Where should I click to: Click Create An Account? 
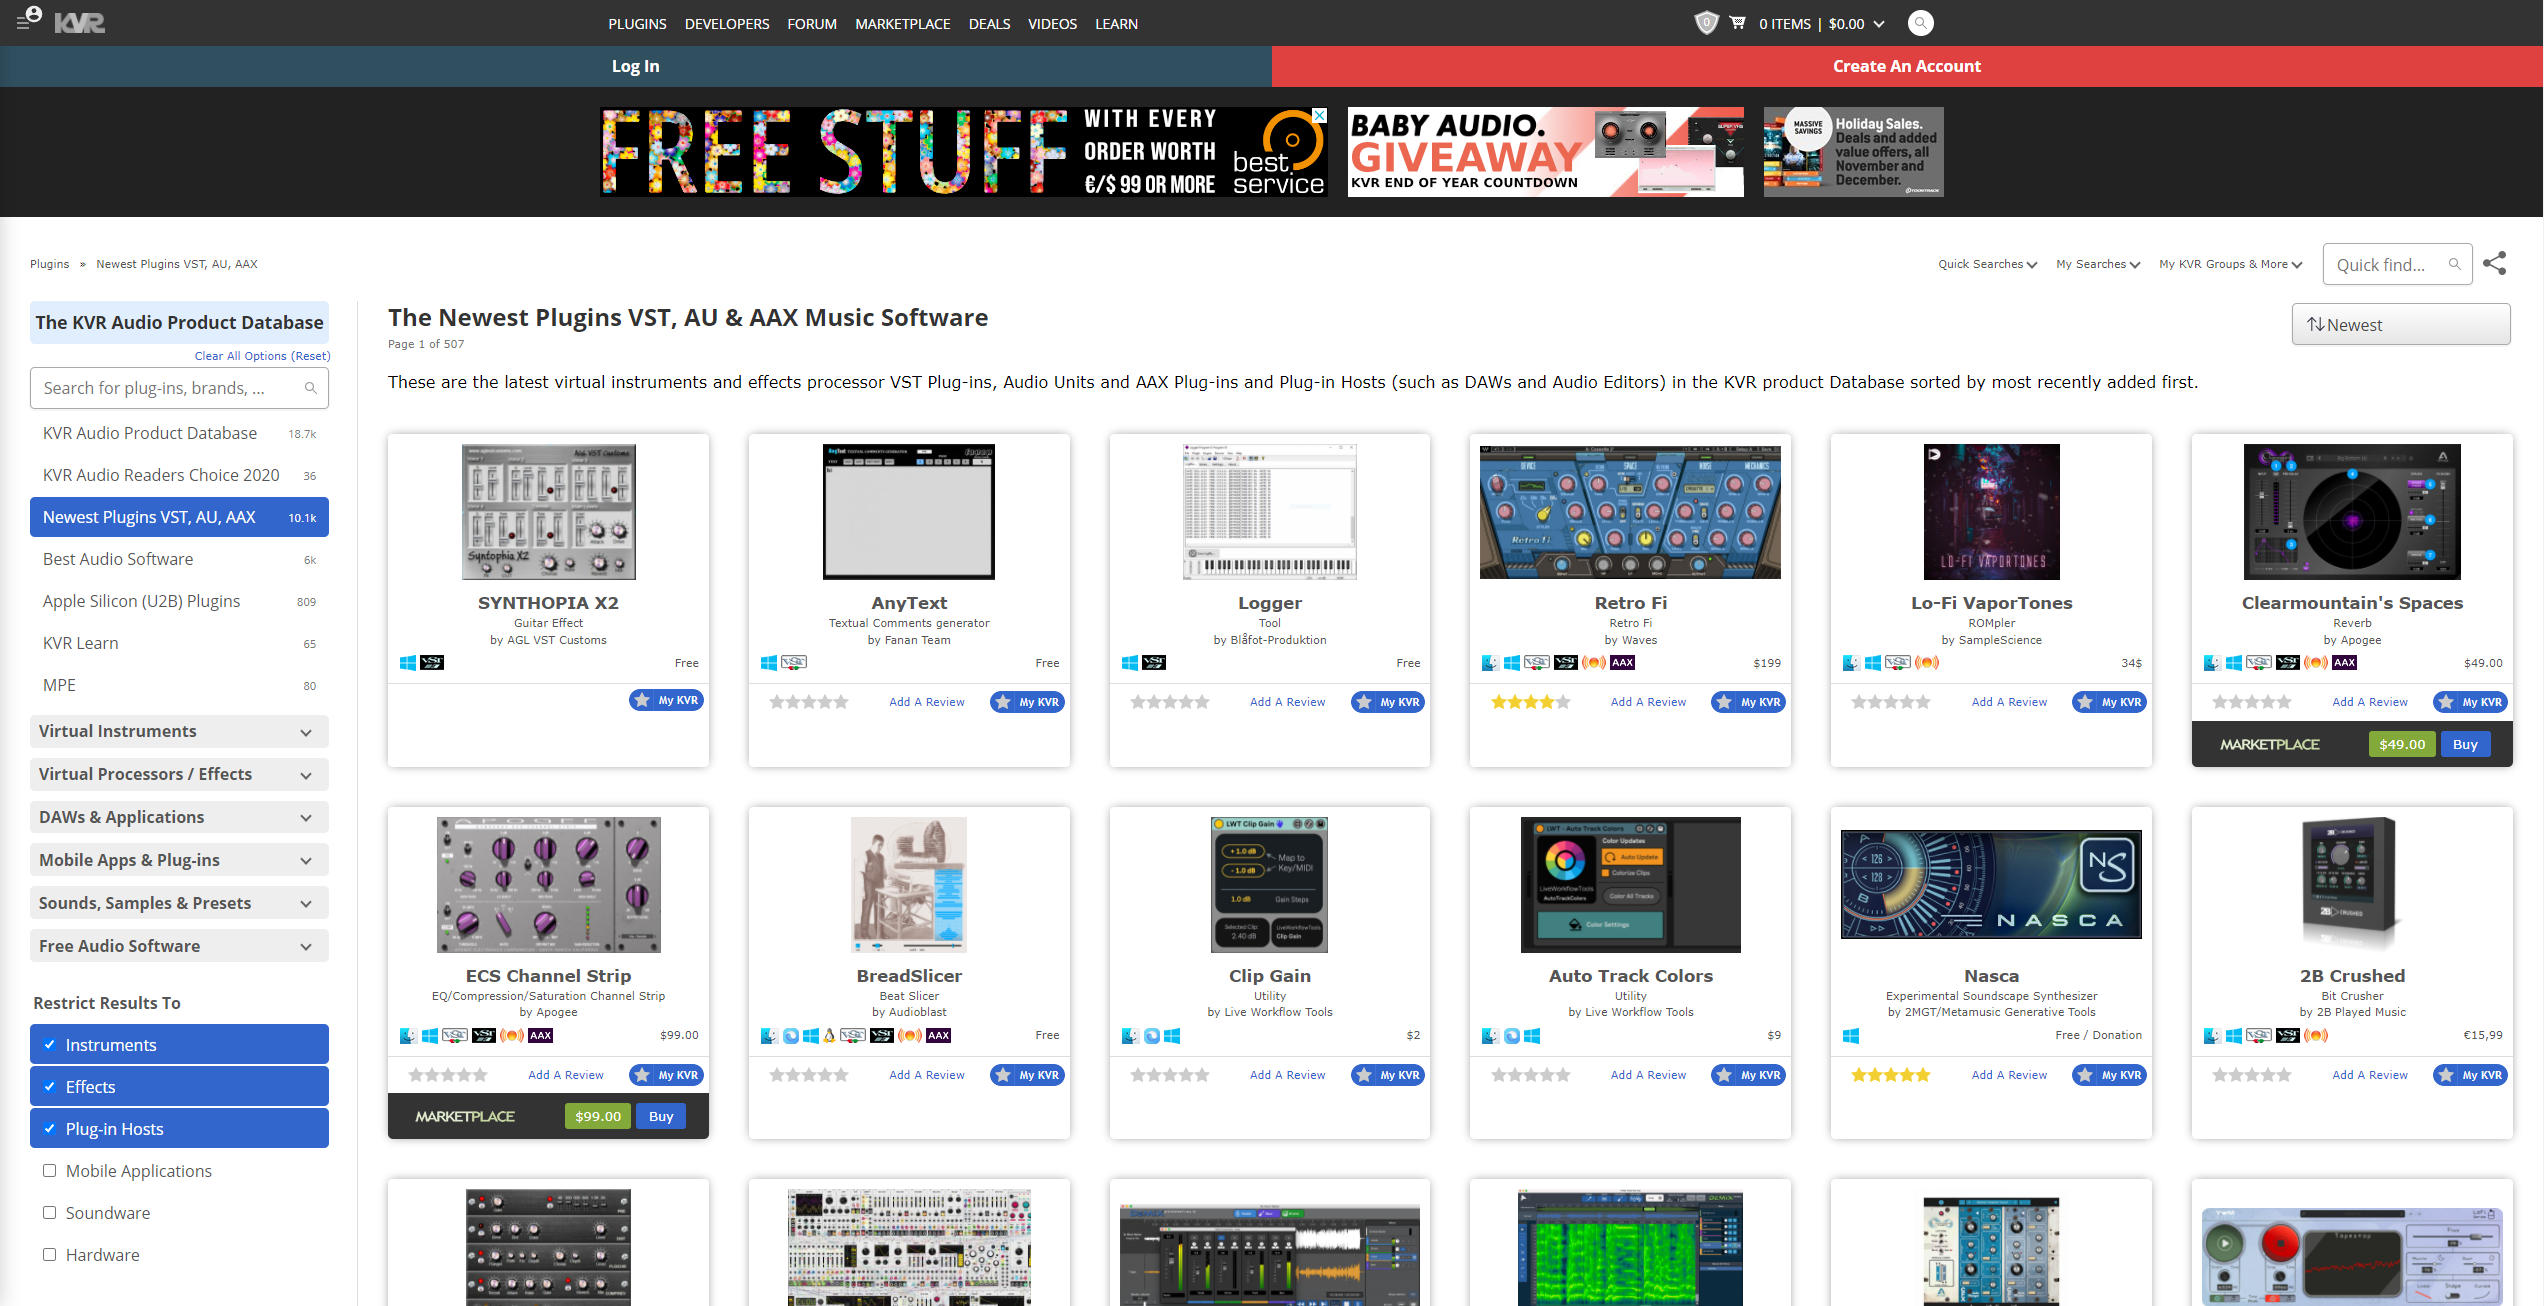point(1907,66)
